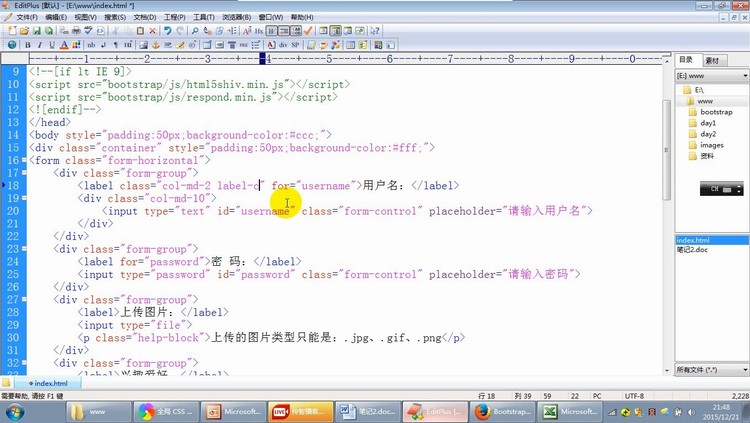
Task: Collapse fold marker on line 23
Action: click(x=24, y=249)
